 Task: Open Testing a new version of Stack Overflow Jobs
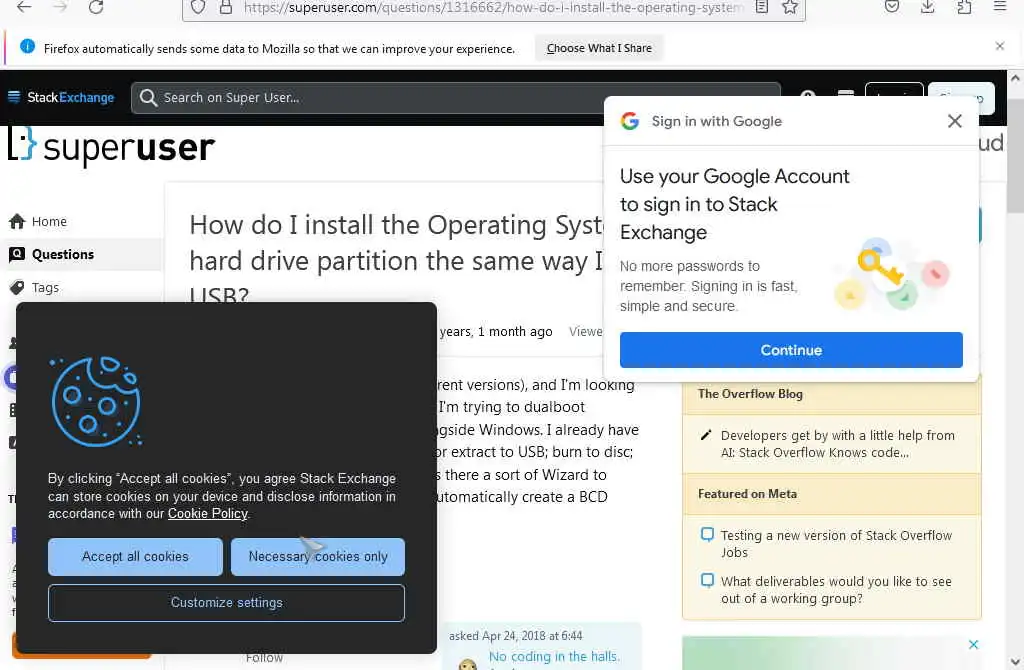click(x=836, y=543)
